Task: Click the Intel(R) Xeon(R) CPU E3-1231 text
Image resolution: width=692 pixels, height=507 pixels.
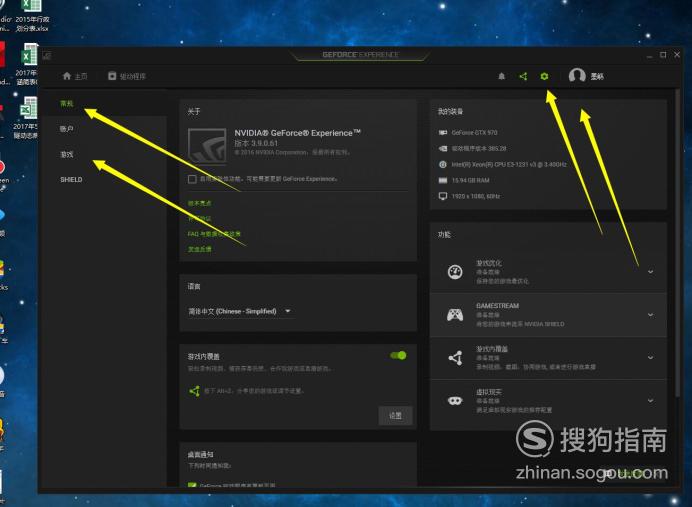Action: [x=509, y=164]
